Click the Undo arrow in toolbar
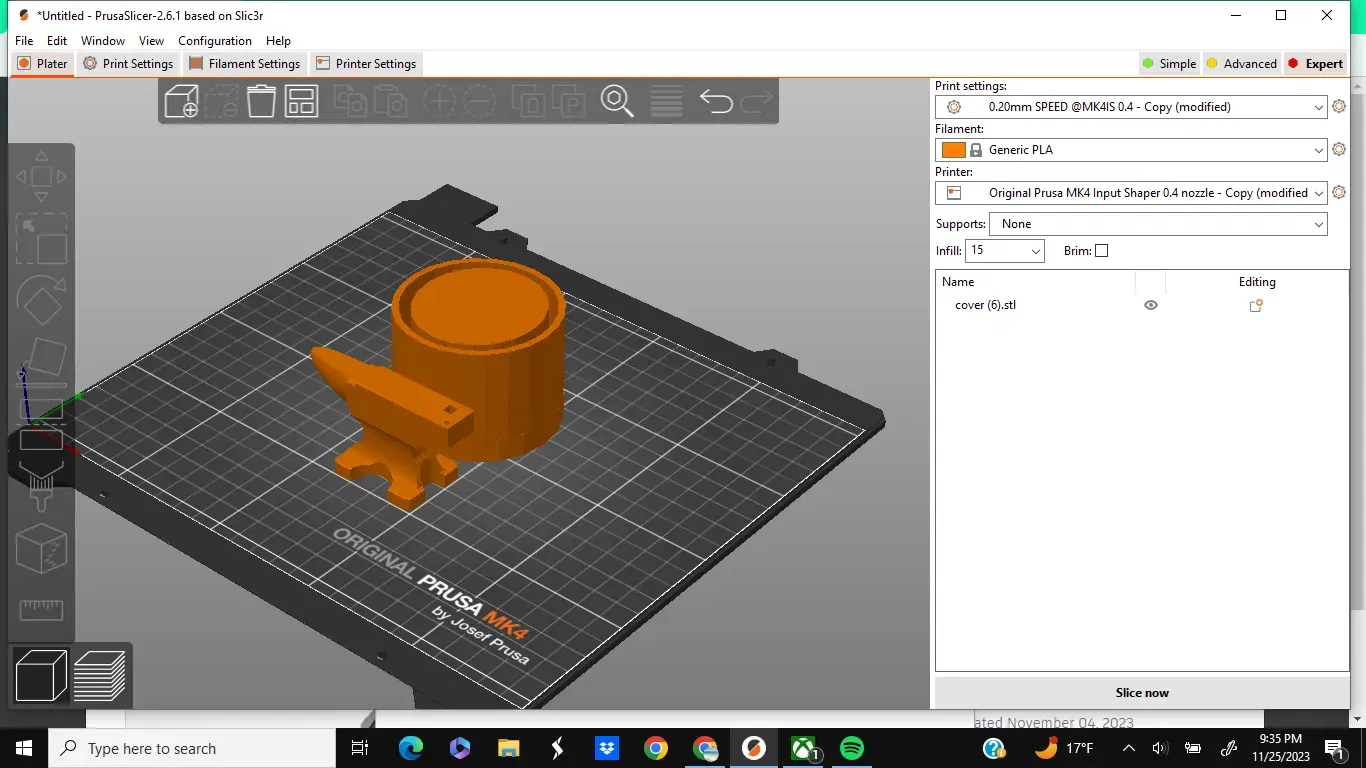Image resolution: width=1366 pixels, height=768 pixels. 716,101
